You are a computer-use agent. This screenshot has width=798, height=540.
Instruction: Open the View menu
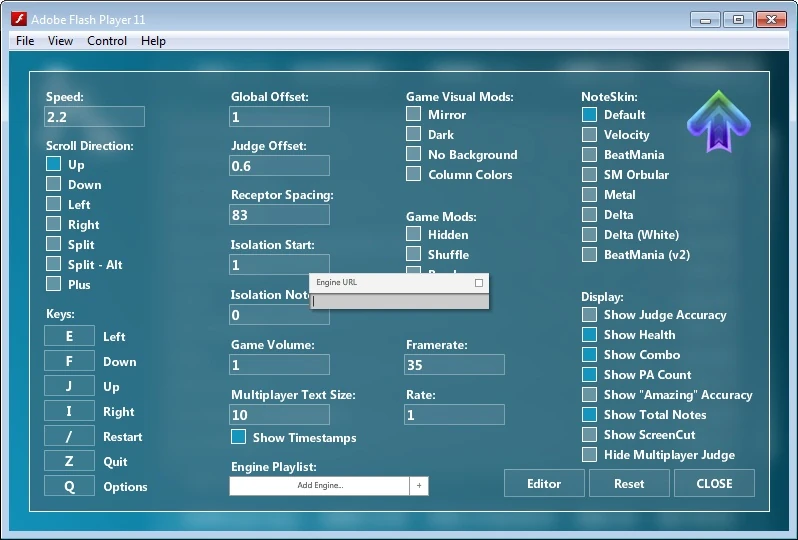click(60, 41)
